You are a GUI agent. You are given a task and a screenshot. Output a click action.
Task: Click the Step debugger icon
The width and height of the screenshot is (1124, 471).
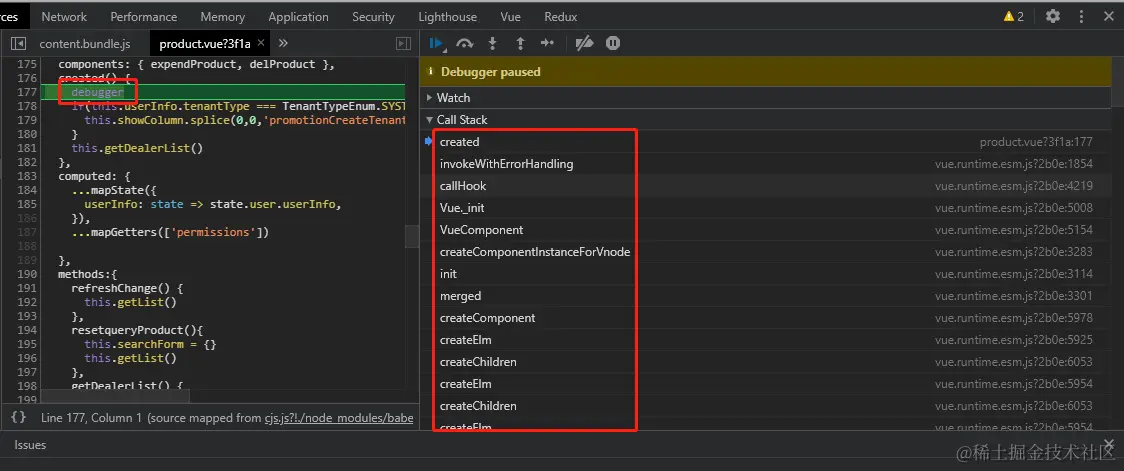[548, 44]
